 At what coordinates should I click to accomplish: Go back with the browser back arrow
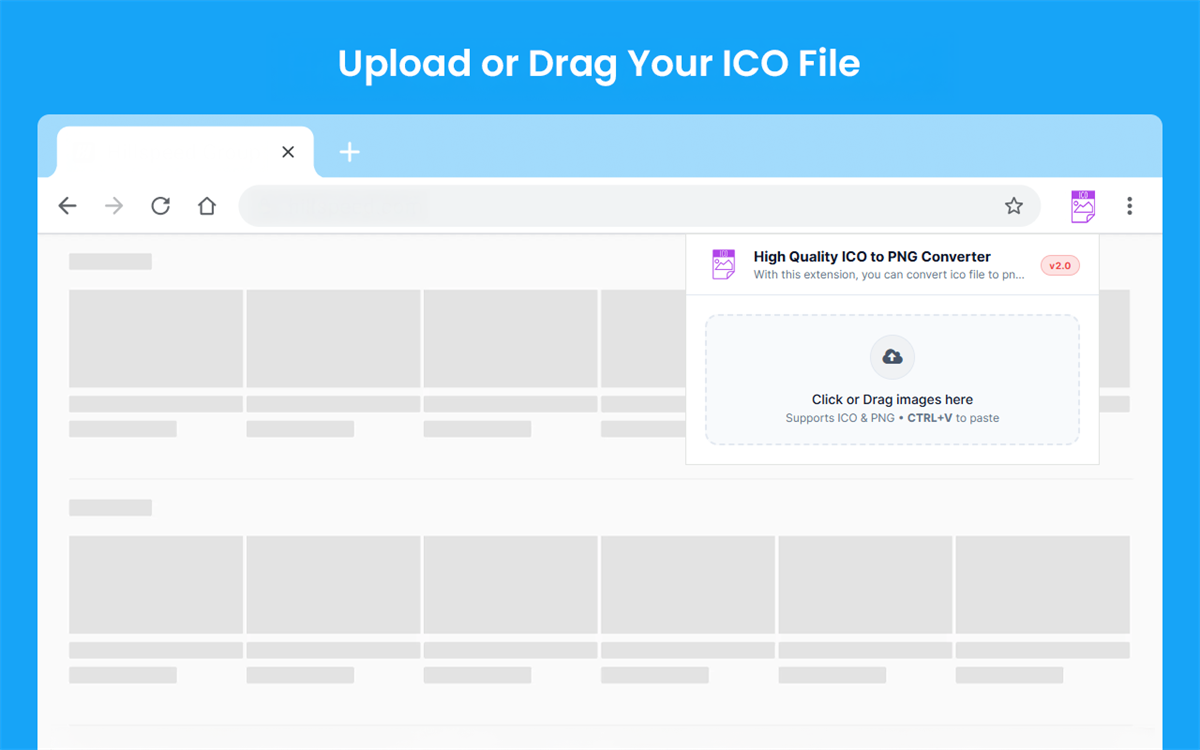pos(67,206)
